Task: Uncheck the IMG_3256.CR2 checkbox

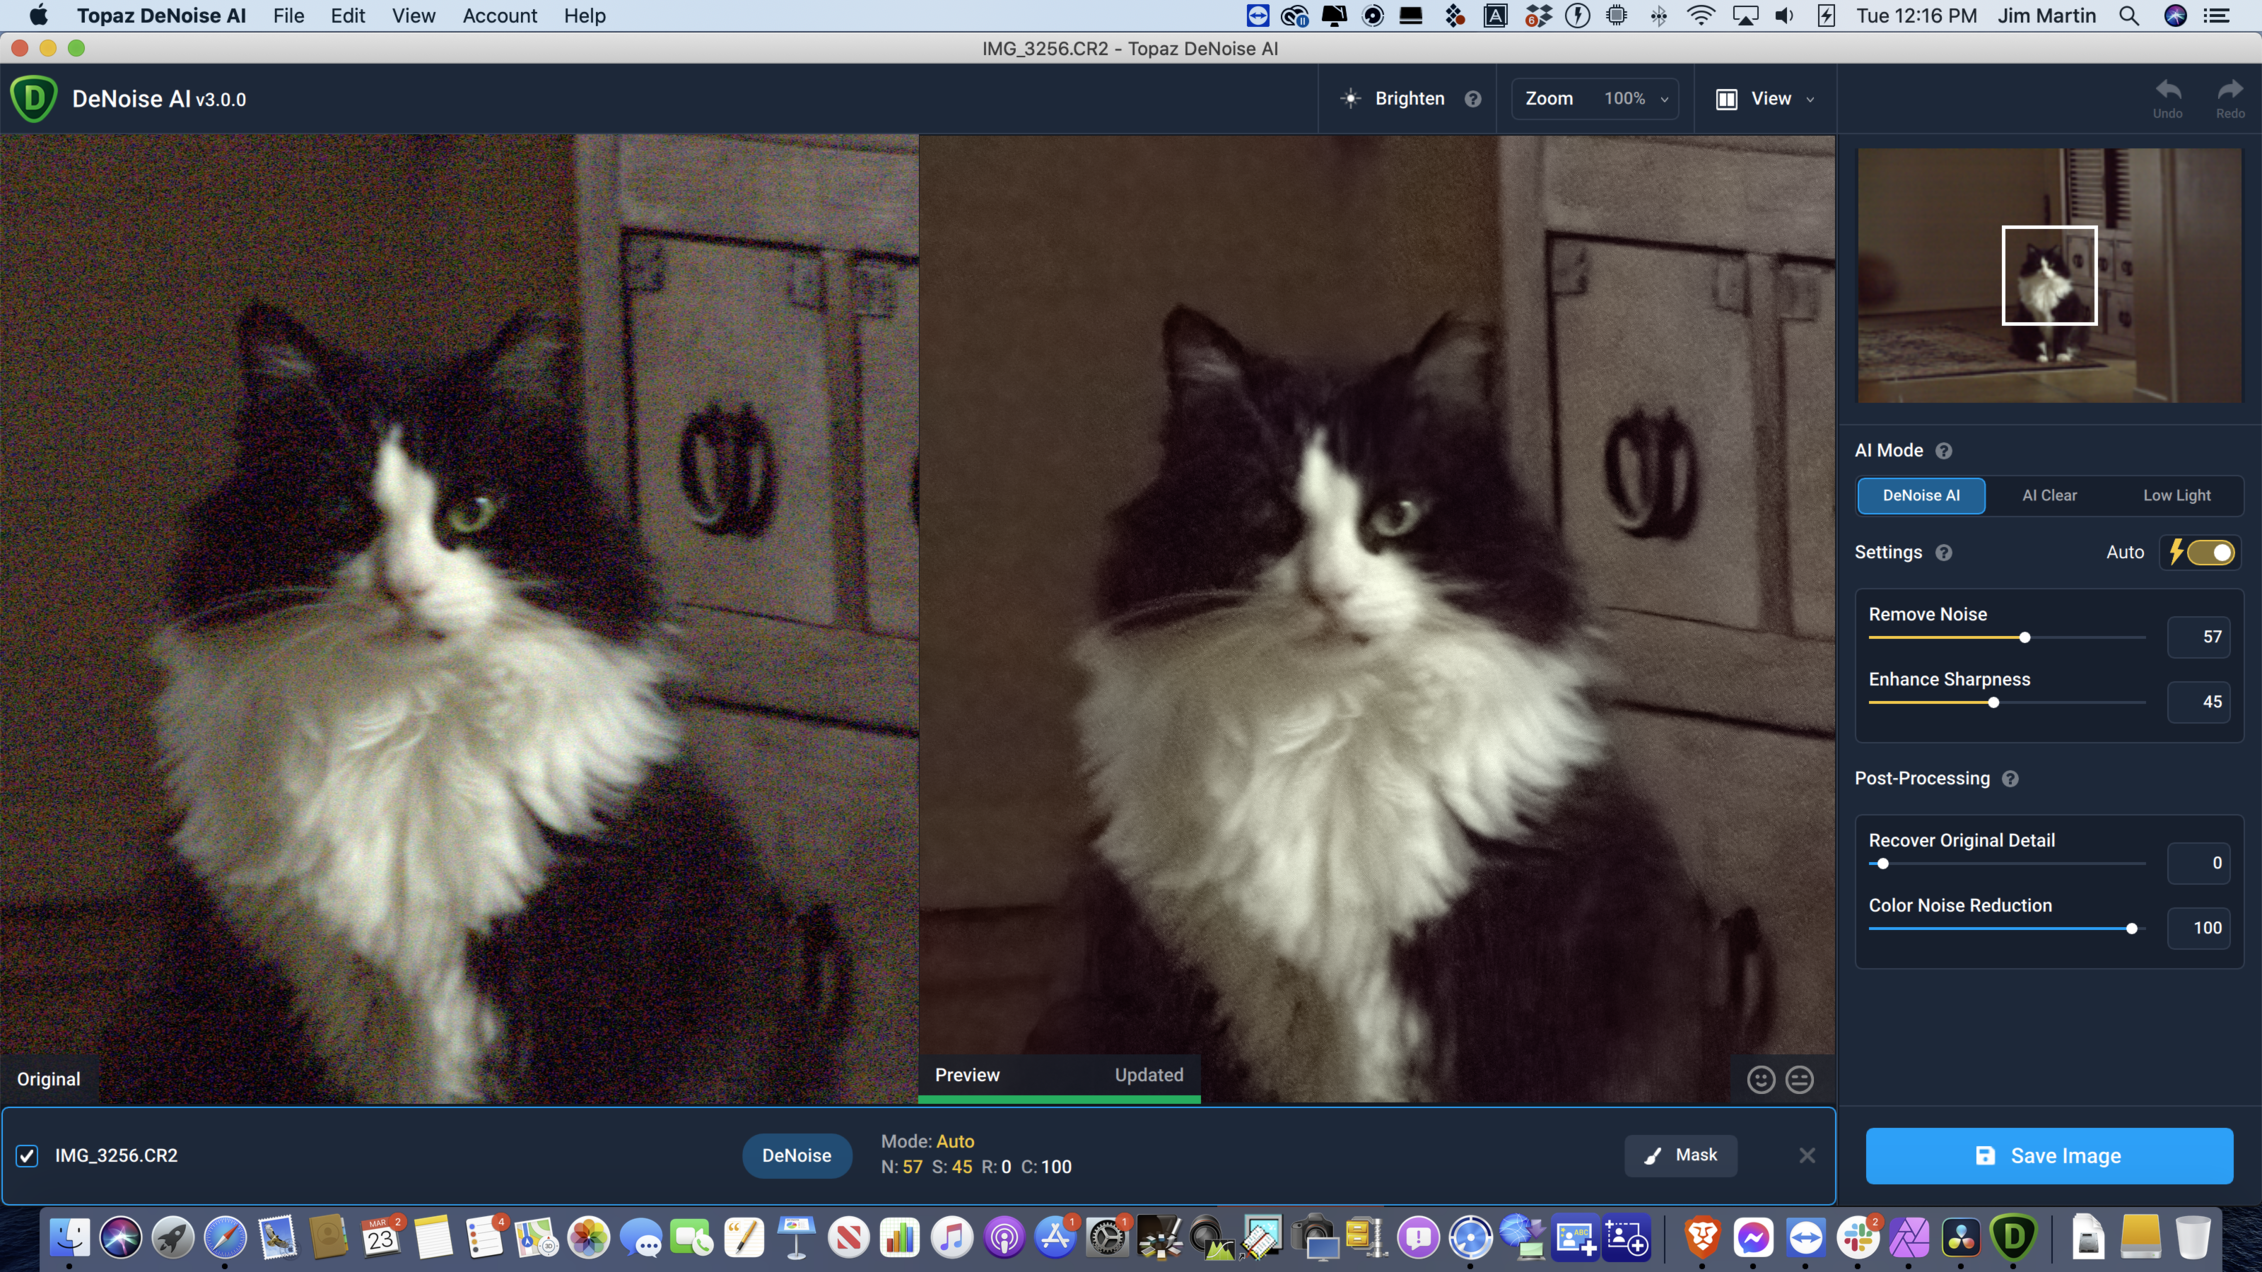Action: 27,1156
